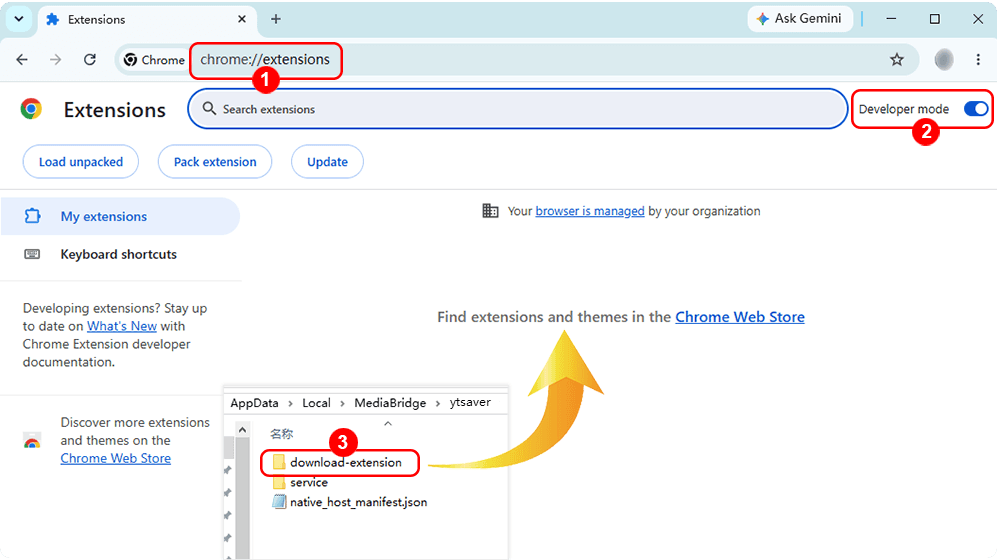Screen dimensions: 1000x560
Task: Open Chrome Web Store link in sidebar
Action: [115, 459]
